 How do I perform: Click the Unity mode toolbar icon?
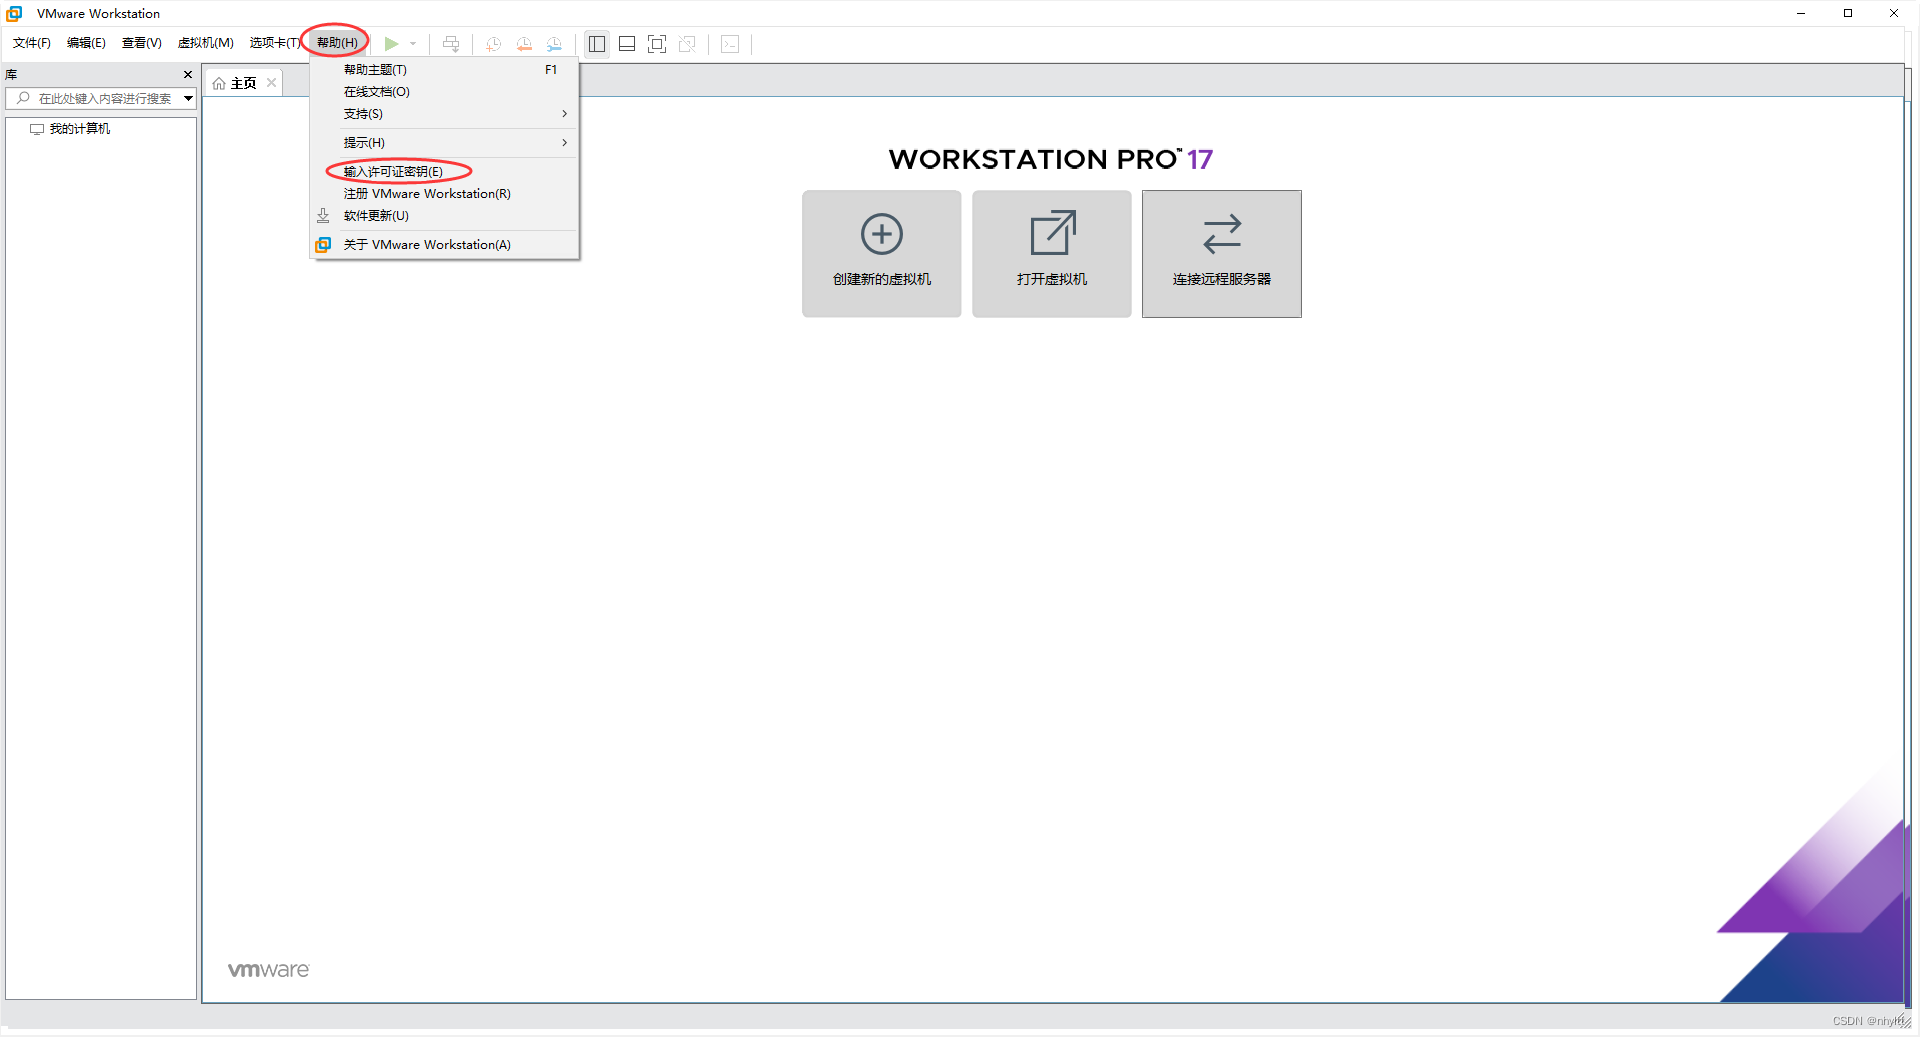coord(687,44)
